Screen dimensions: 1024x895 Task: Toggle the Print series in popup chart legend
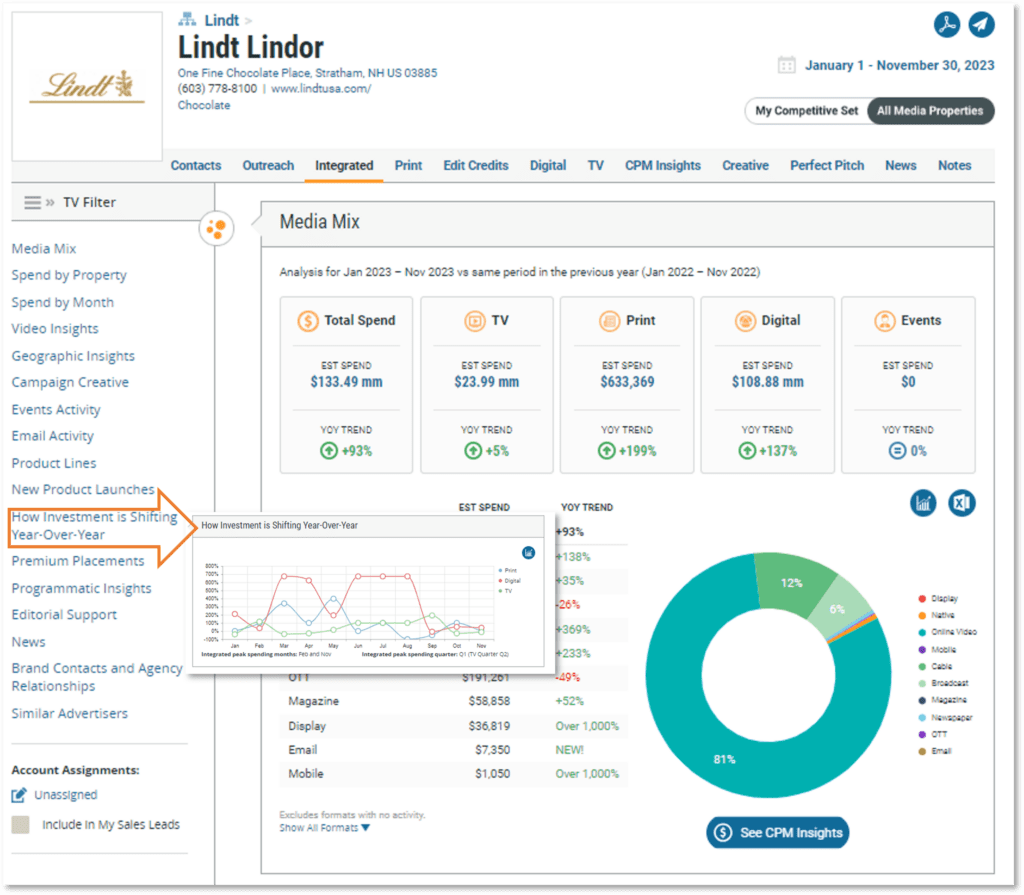[507, 570]
